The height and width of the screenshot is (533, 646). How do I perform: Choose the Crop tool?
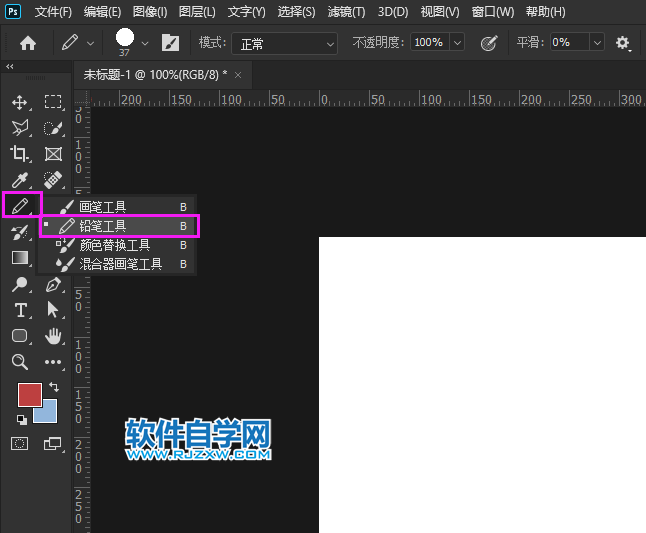click(19, 154)
